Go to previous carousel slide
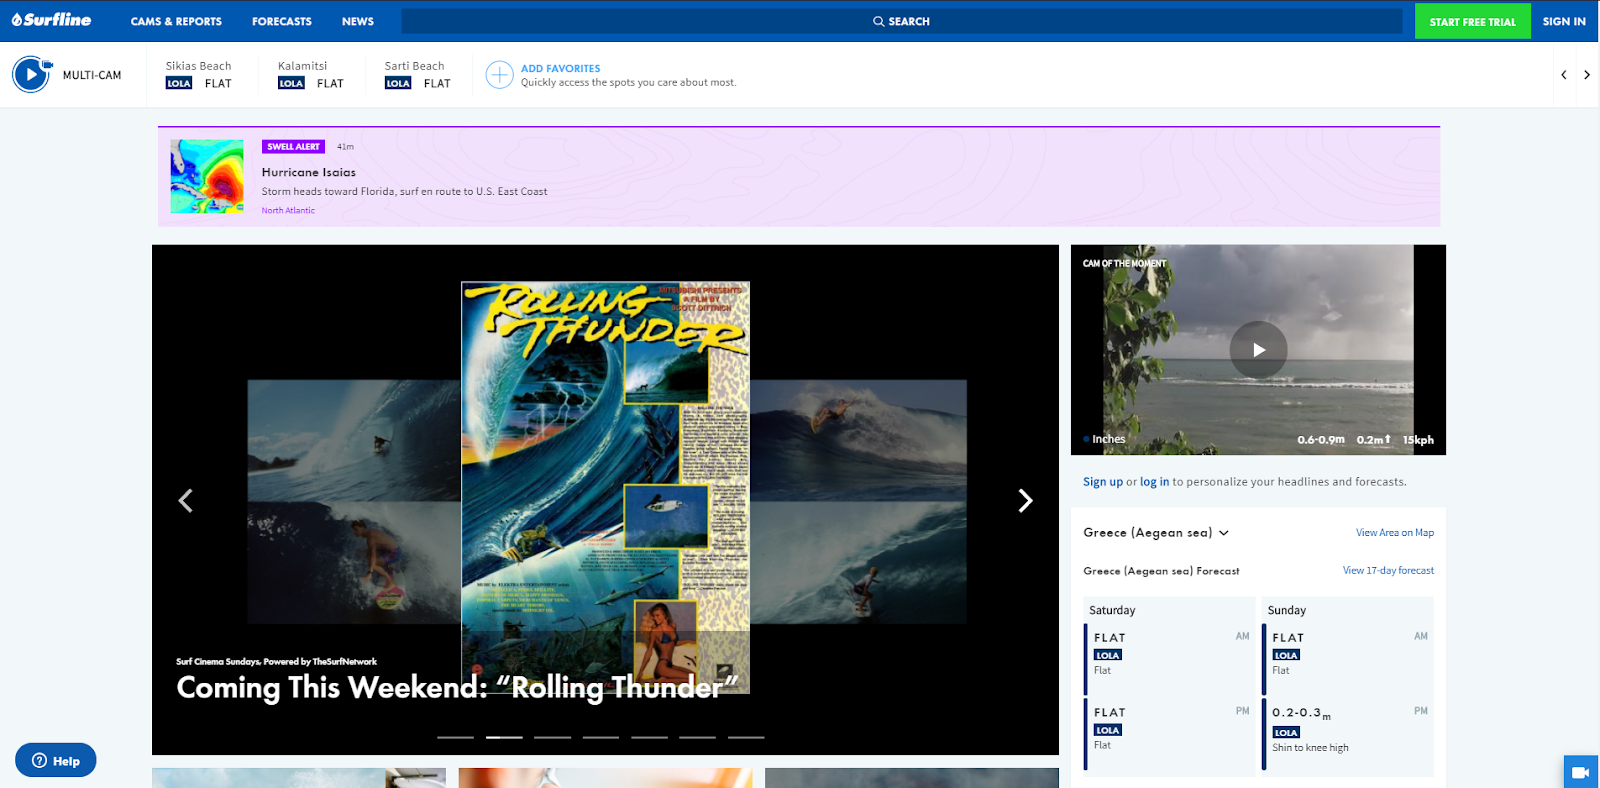1600x788 pixels. tap(185, 500)
